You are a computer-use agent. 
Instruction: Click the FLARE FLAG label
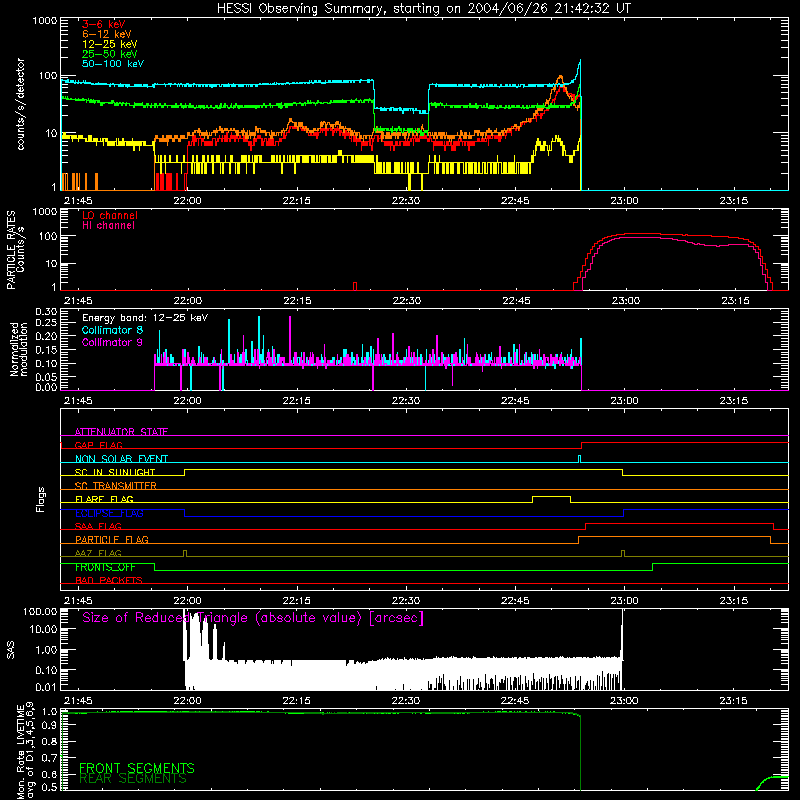click(x=104, y=499)
